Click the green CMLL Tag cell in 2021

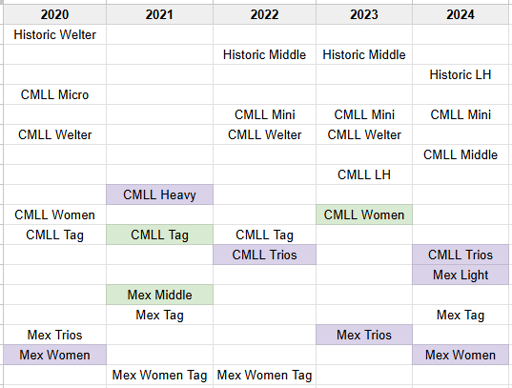[x=160, y=235]
